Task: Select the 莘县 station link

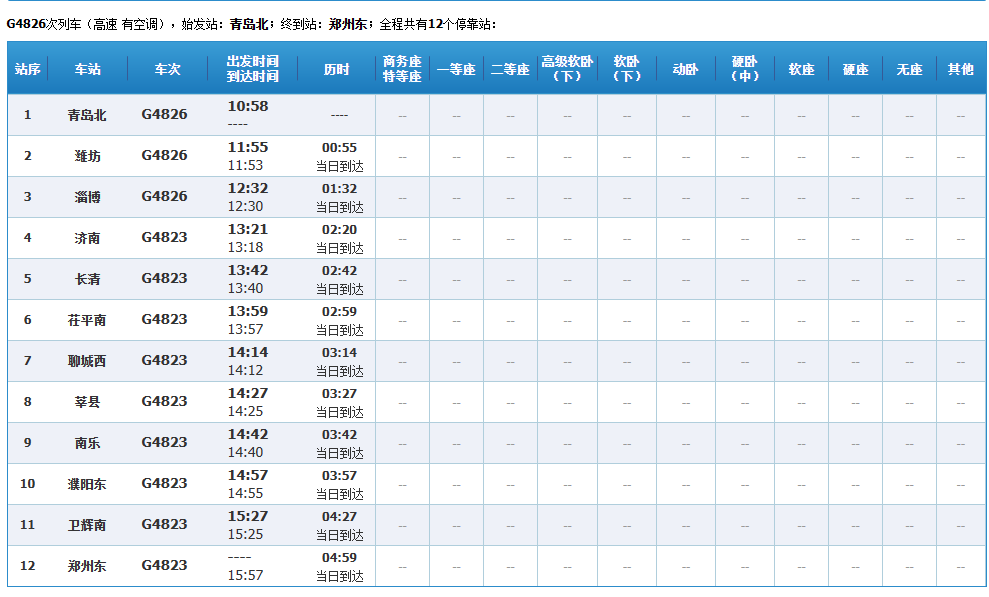Action: pyautogui.click(x=87, y=402)
